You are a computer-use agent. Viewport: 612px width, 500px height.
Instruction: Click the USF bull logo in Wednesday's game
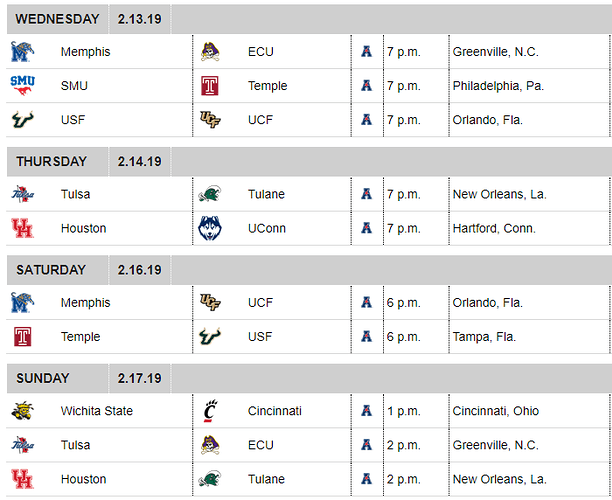22,119
